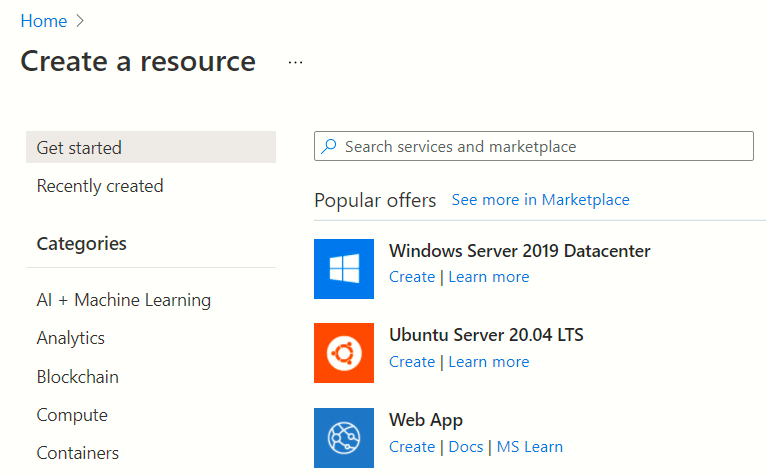Open the Web App Docs link
Viewport: 766px width, 475px height.
point(466,447)
